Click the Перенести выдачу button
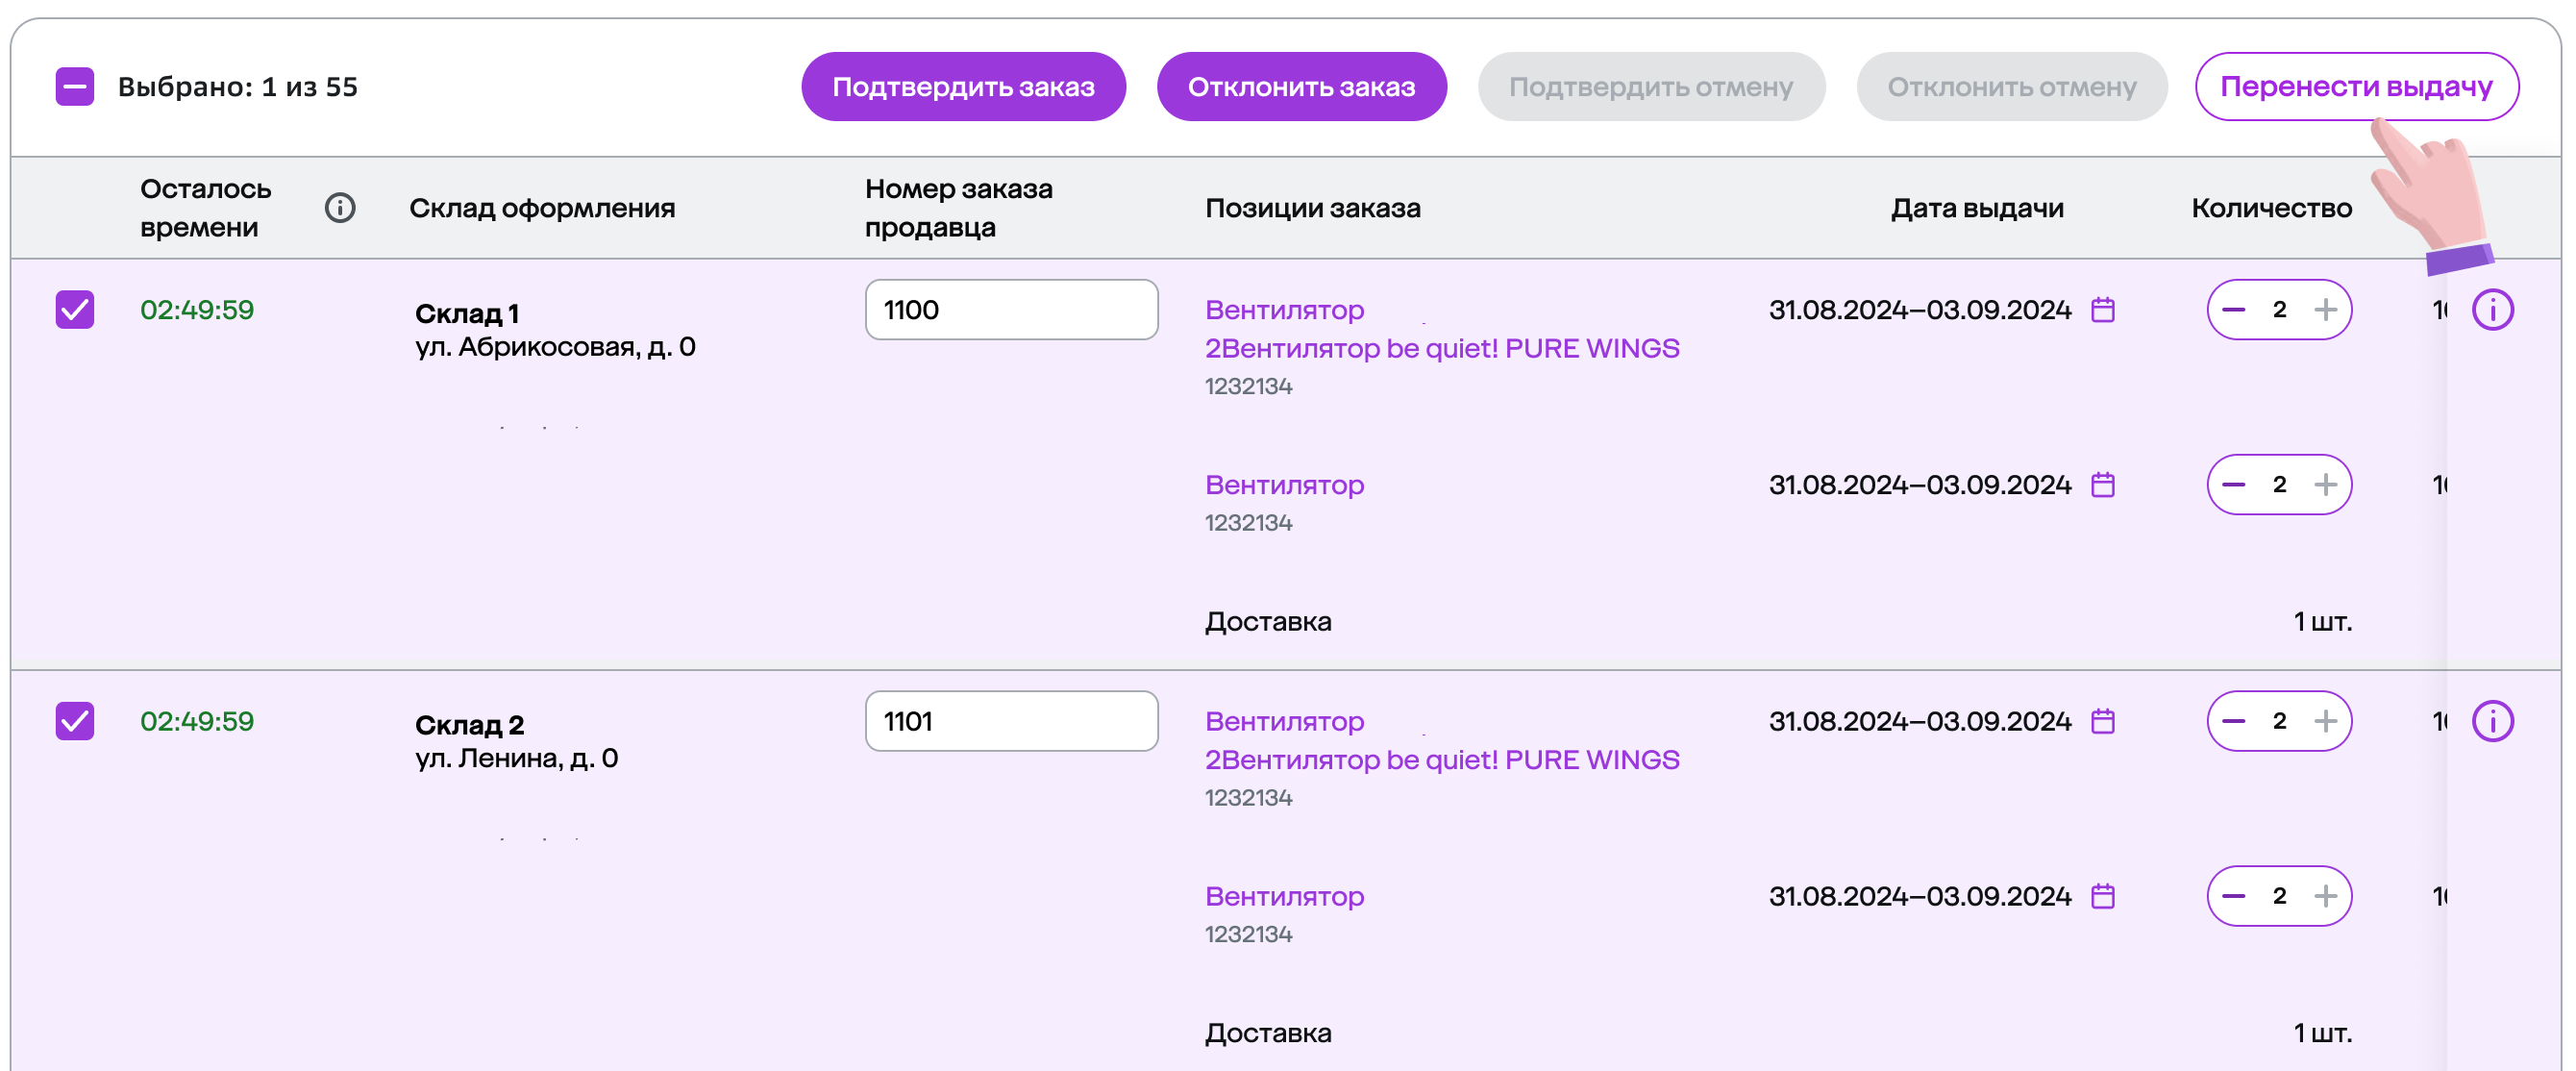Viewport: 2576px width, 1071px height. (x=2357, y=87)
